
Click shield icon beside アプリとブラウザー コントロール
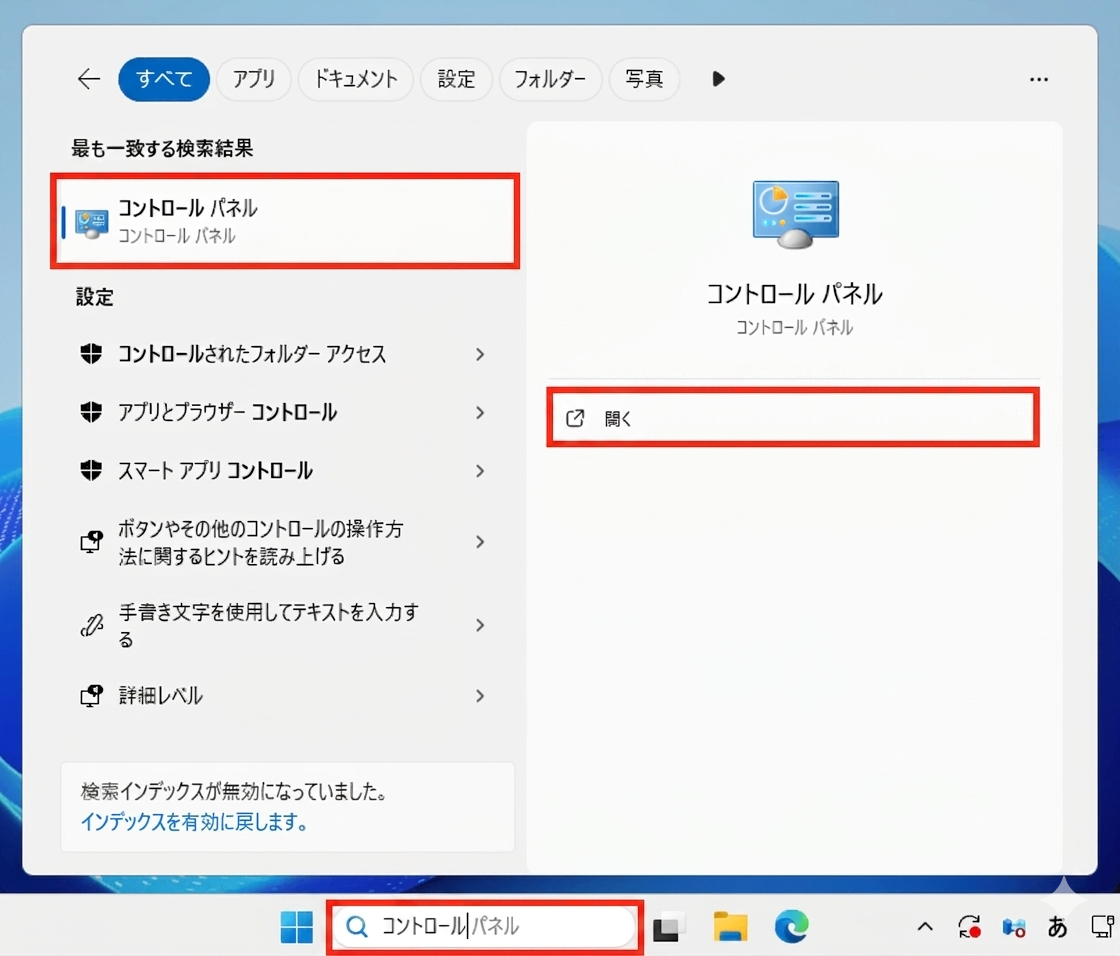coord(91,412)
